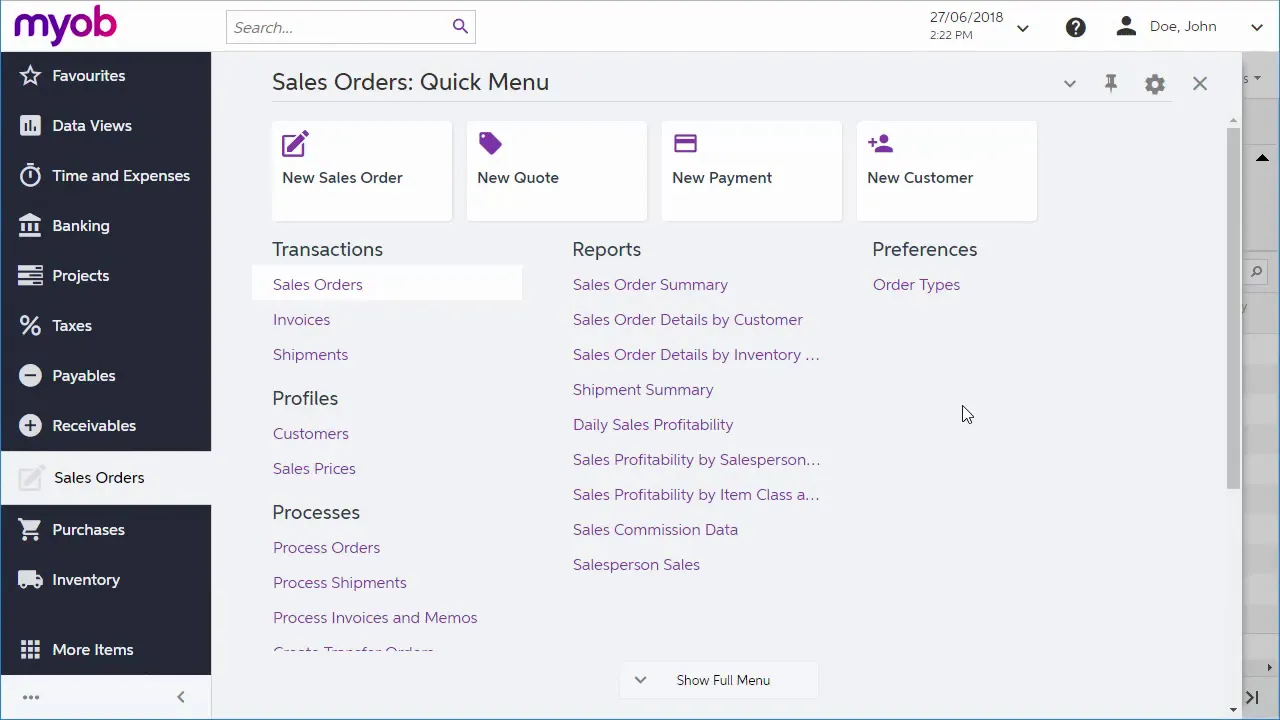Click the sidebar three-dots options icon
This screenshot has height=720, width=1280.
[30, 697]
